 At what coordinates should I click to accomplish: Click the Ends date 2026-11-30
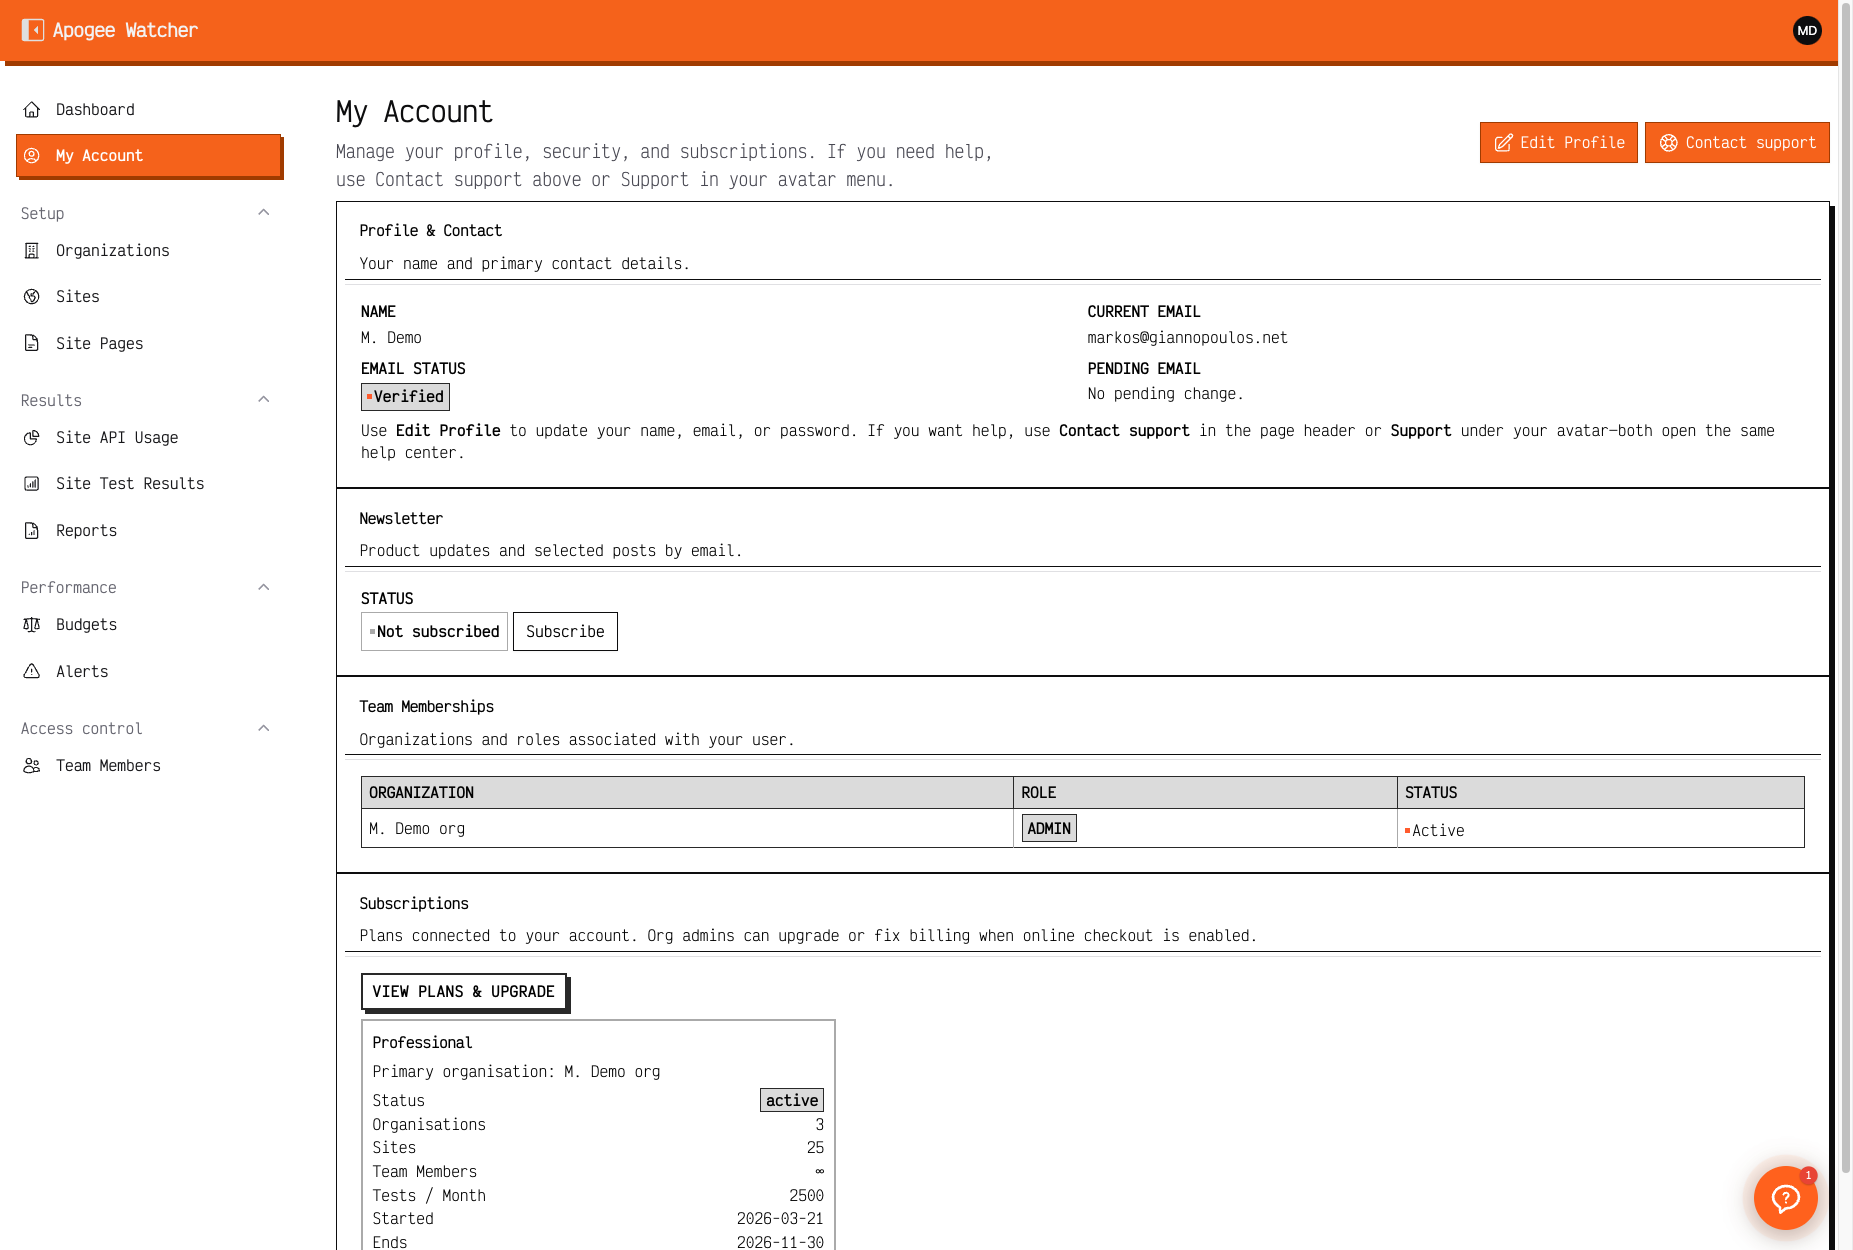(x=780, y=1242)
